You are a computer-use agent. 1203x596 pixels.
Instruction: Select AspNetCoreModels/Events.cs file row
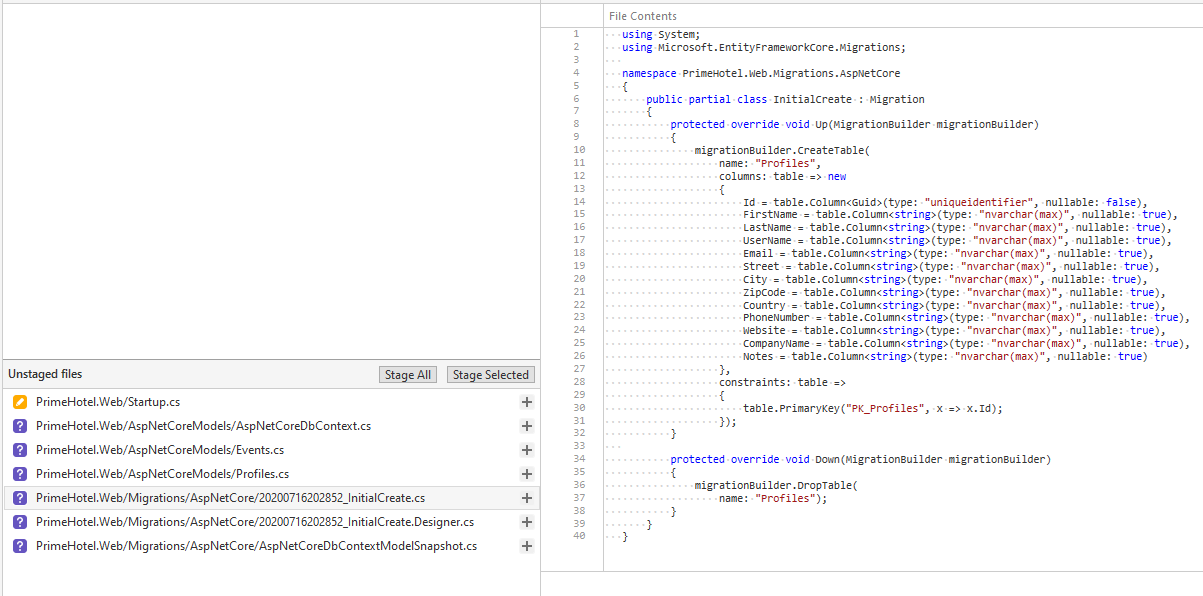[271, 450]
